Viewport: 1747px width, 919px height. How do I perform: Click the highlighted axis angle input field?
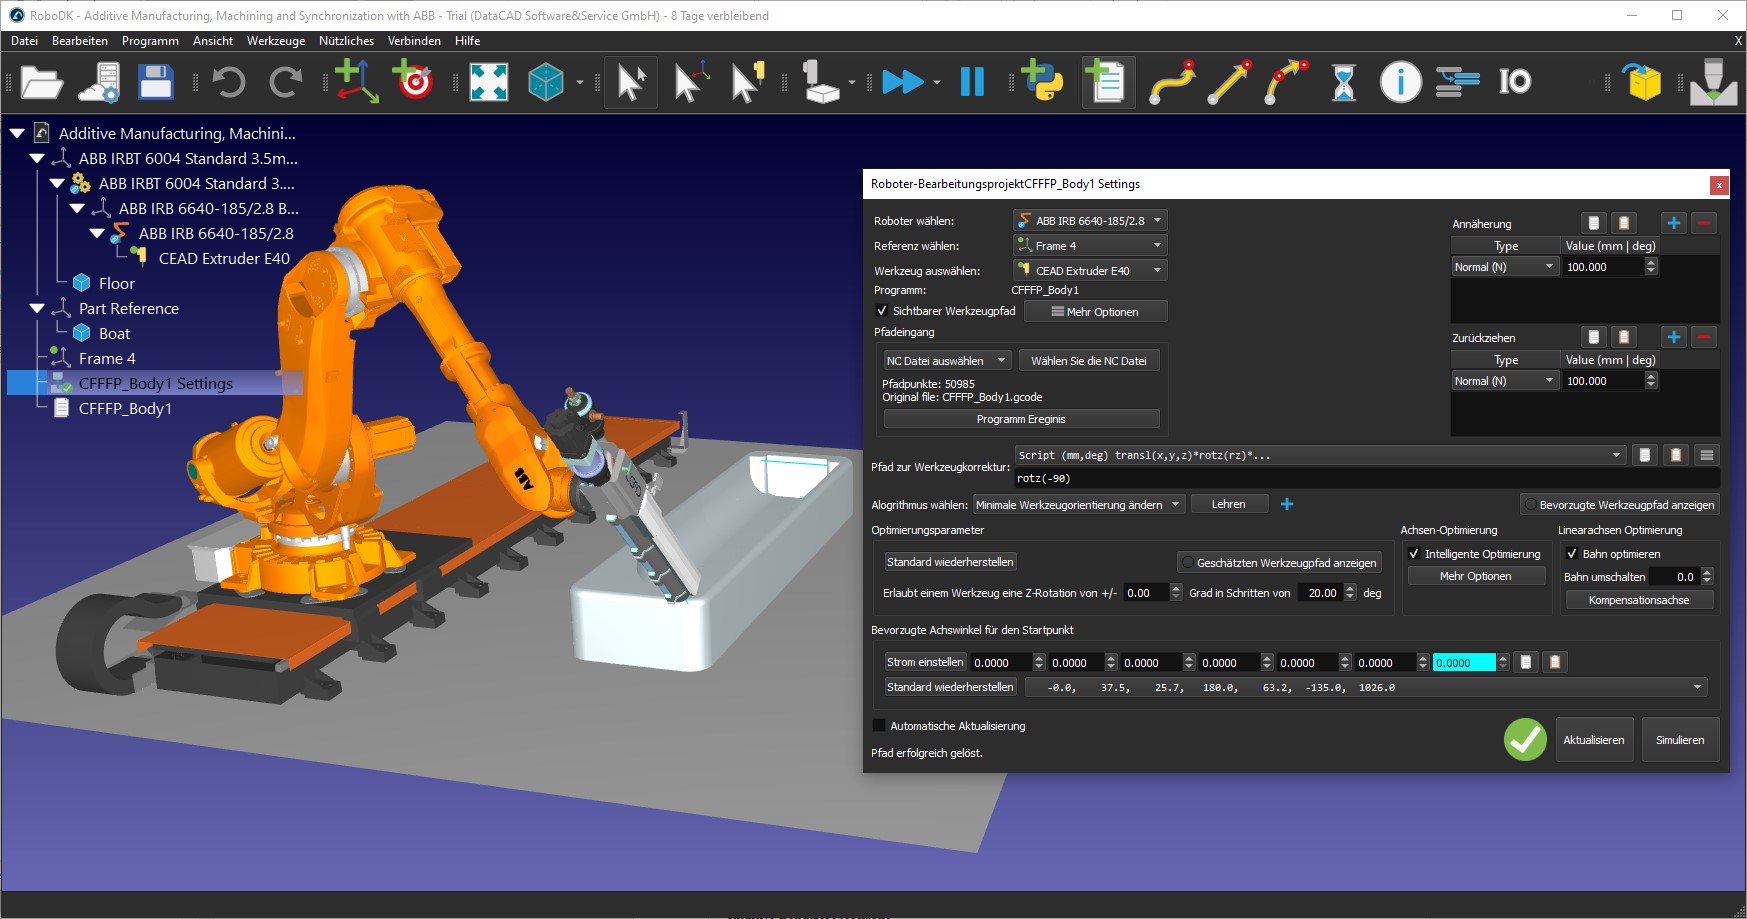(x=1465, y=661)
